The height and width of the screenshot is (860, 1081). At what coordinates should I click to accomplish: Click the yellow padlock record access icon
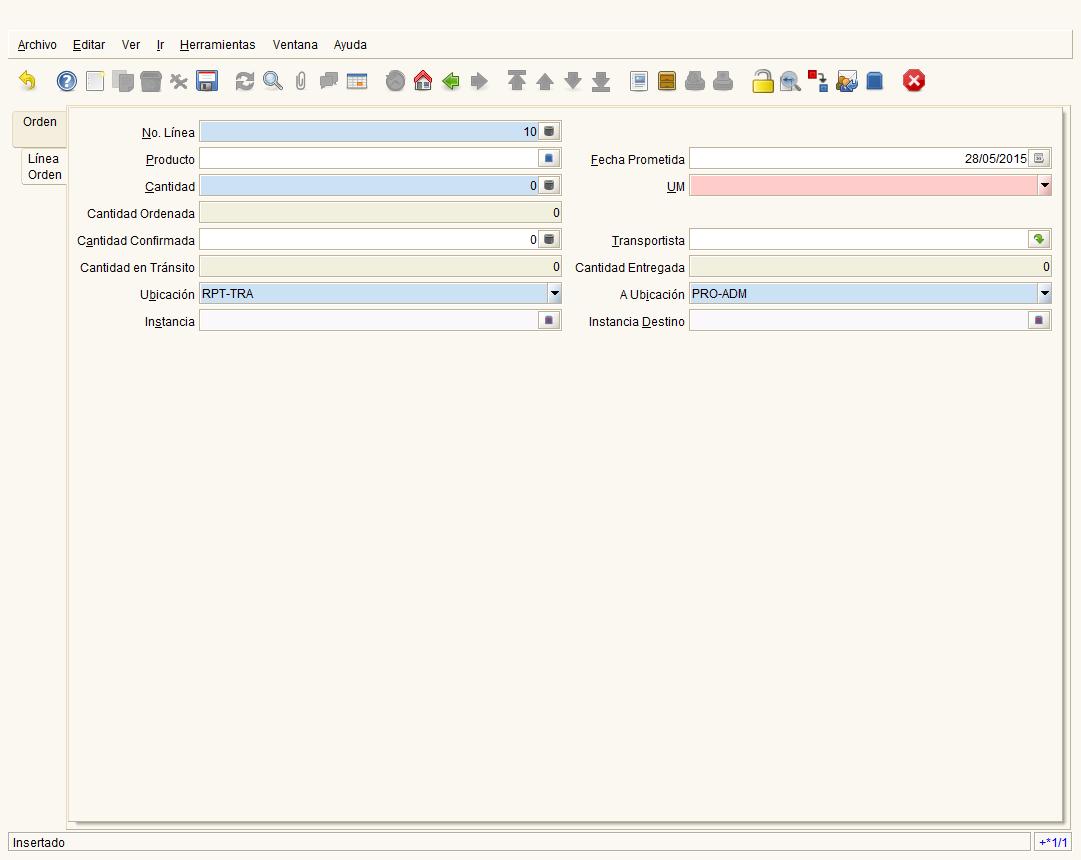(x=762, y=81)
